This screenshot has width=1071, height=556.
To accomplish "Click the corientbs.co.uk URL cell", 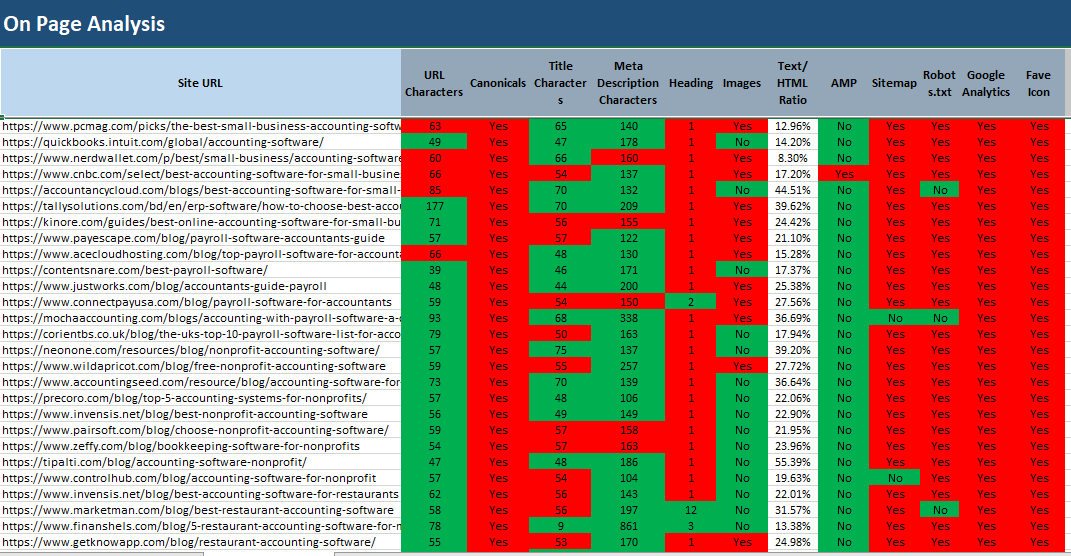I will (x=201, y=334).
